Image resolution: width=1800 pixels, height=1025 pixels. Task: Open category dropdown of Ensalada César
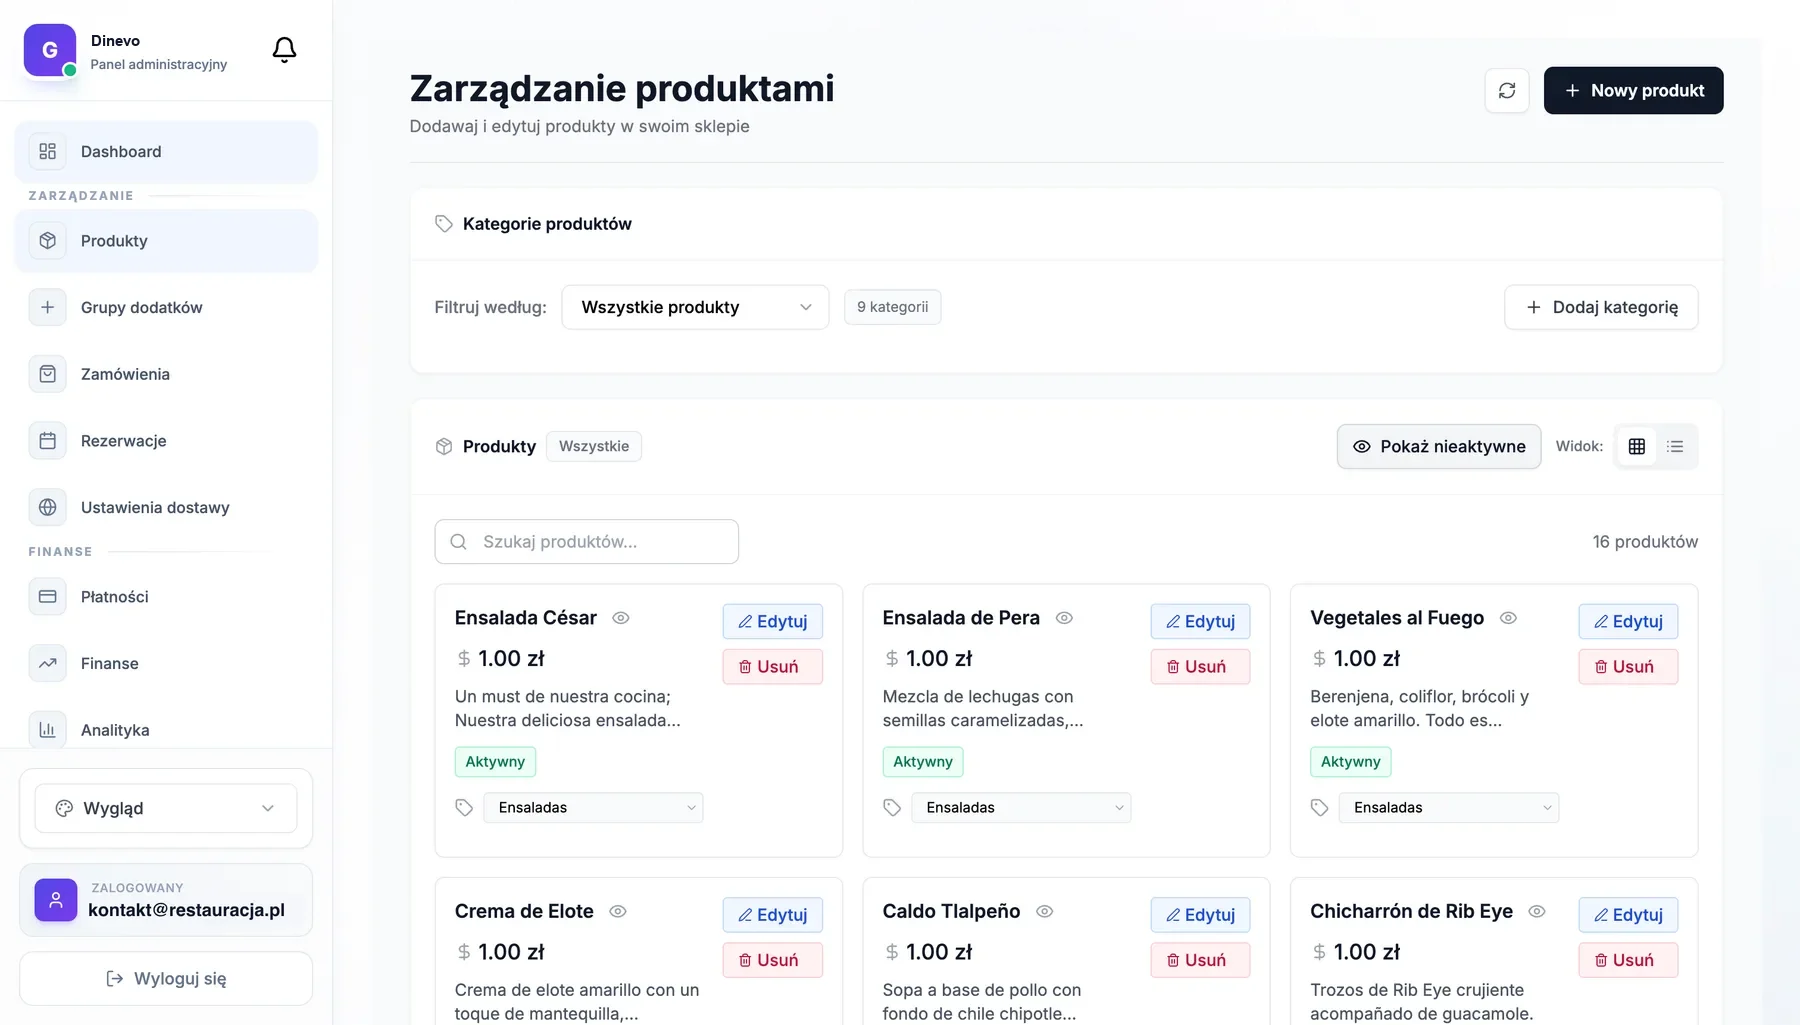pos(593,808)
